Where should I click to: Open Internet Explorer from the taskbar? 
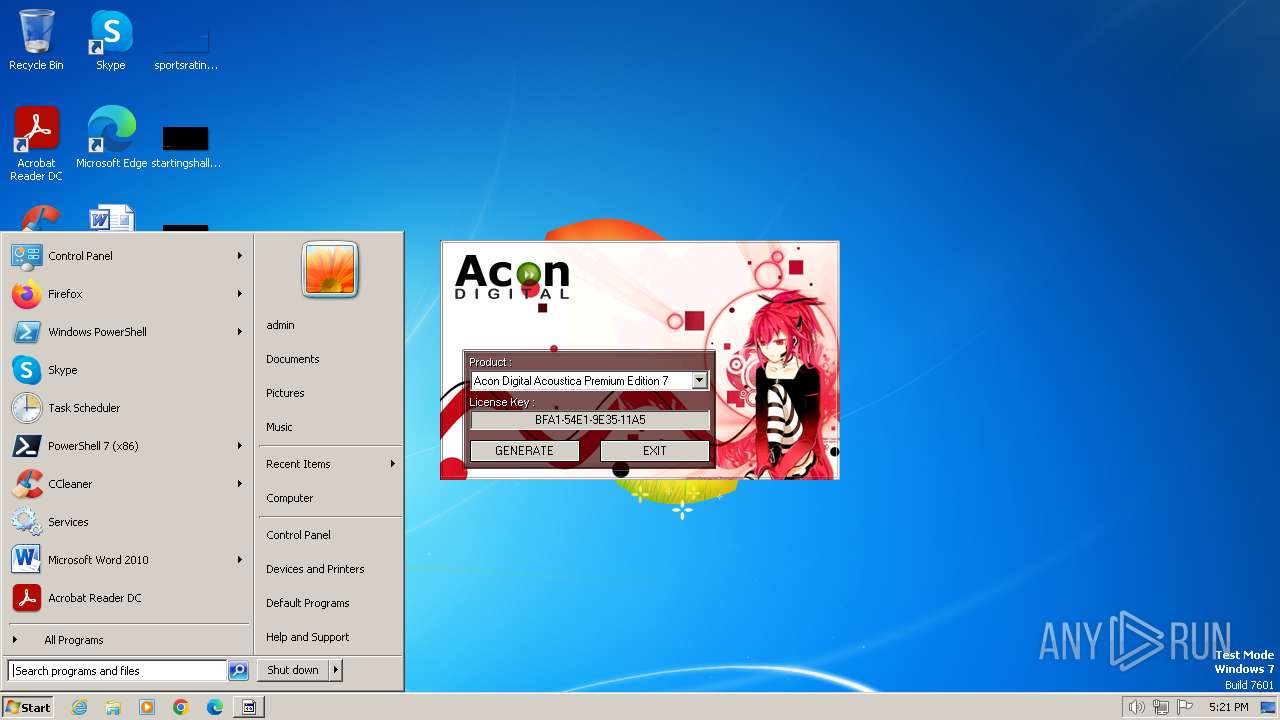pyautogui.click(x=79, y=707)
